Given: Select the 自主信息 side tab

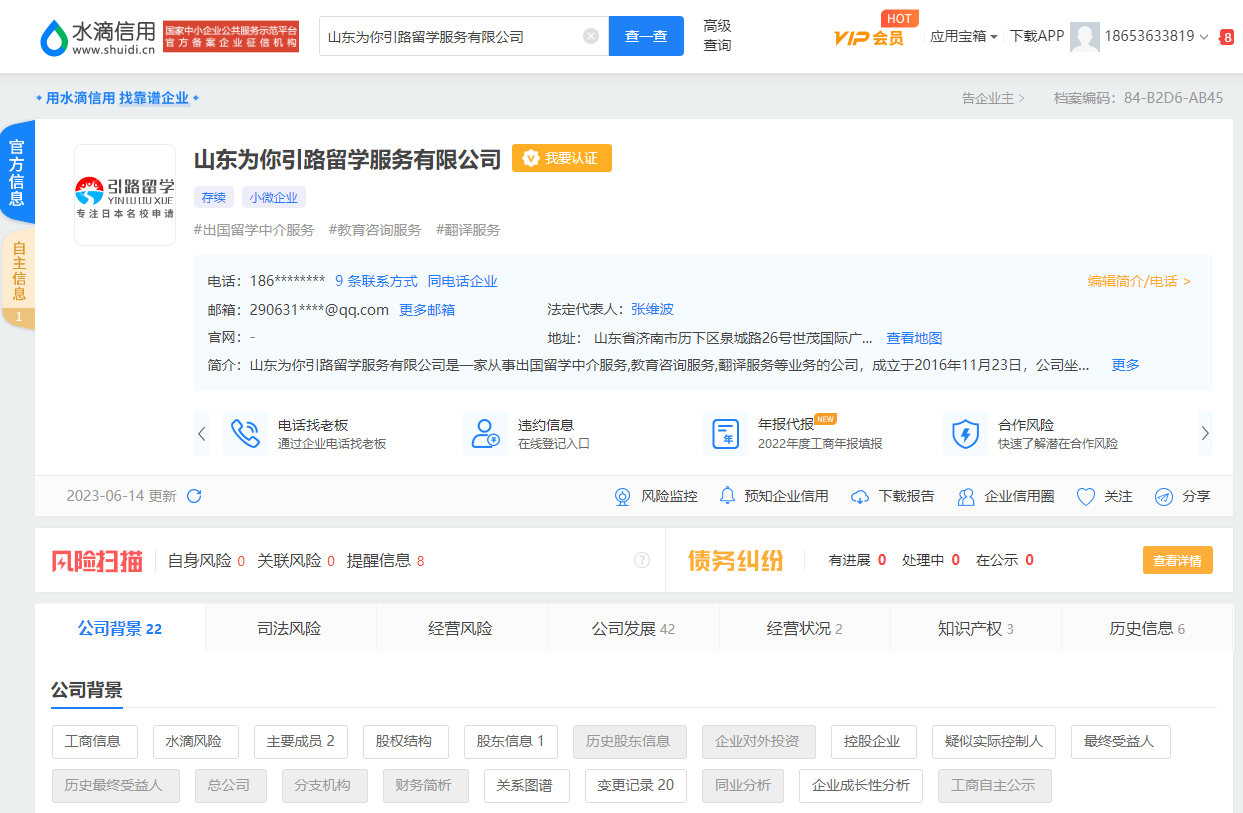Looking at the screenshot, I should [x=17, y=278].
